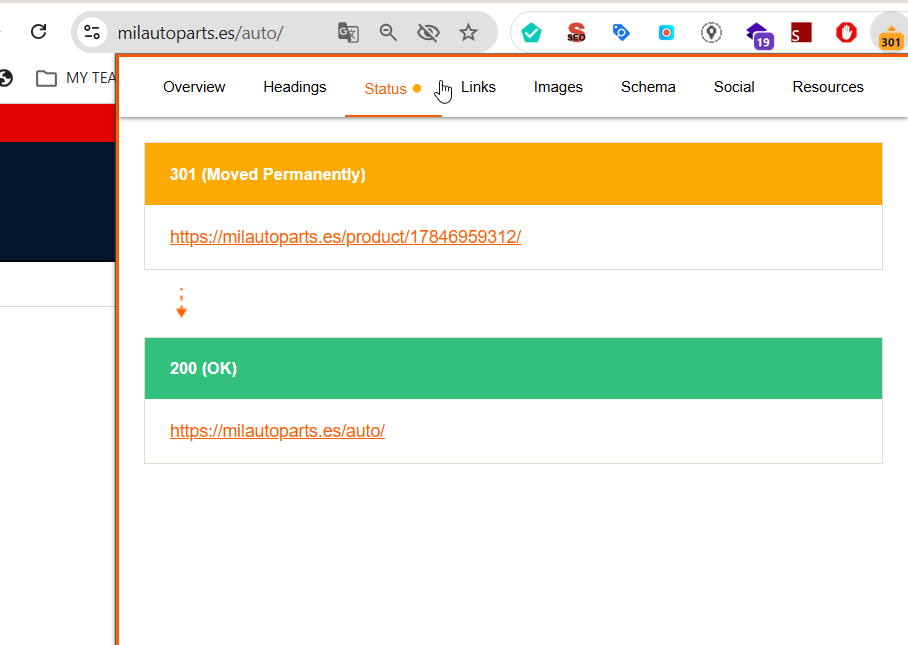Open the screen recorder extension icon
Image resolution: width=908 pixels, height=645 pixels.
(x=666, y=32)
